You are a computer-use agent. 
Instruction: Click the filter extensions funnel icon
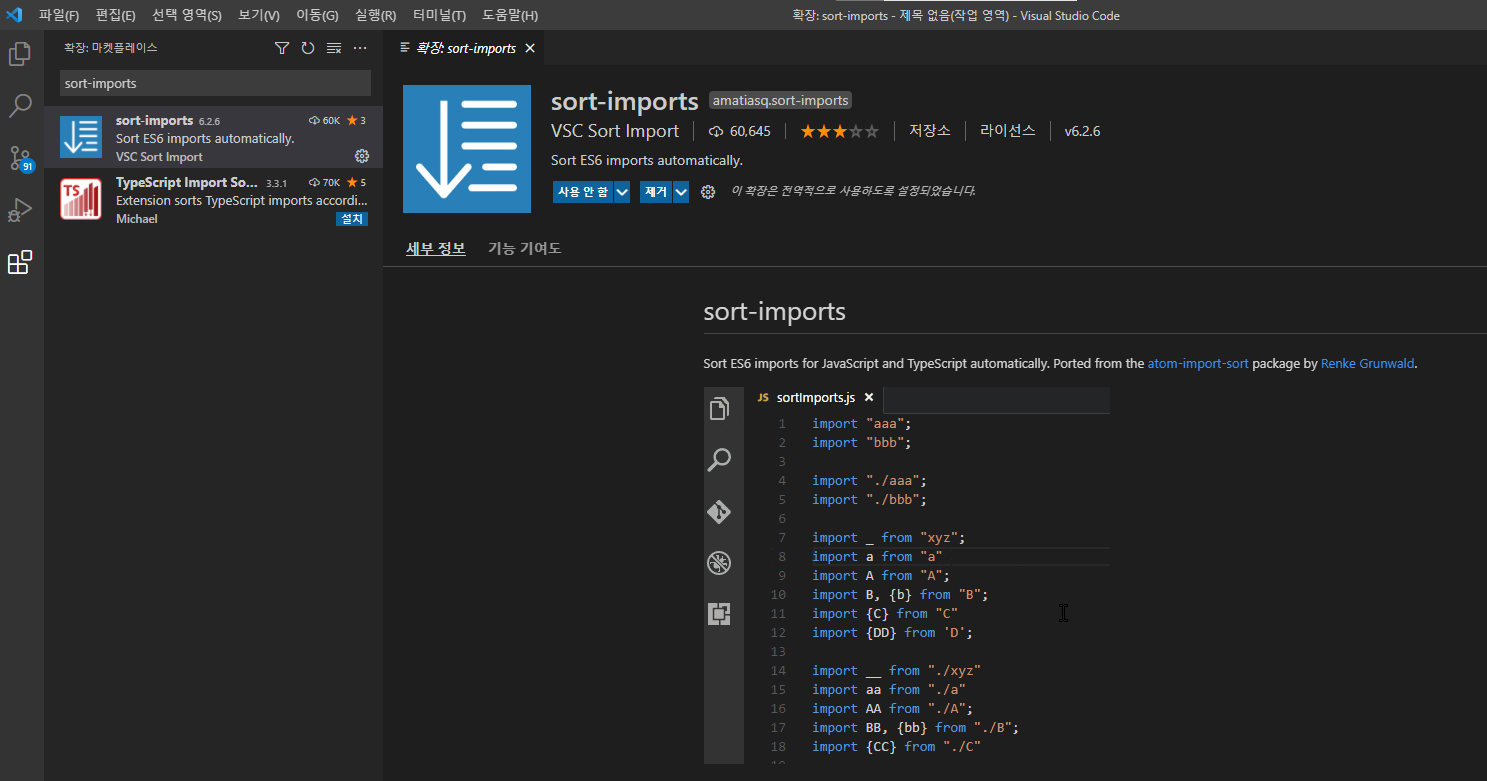point(282,48)
